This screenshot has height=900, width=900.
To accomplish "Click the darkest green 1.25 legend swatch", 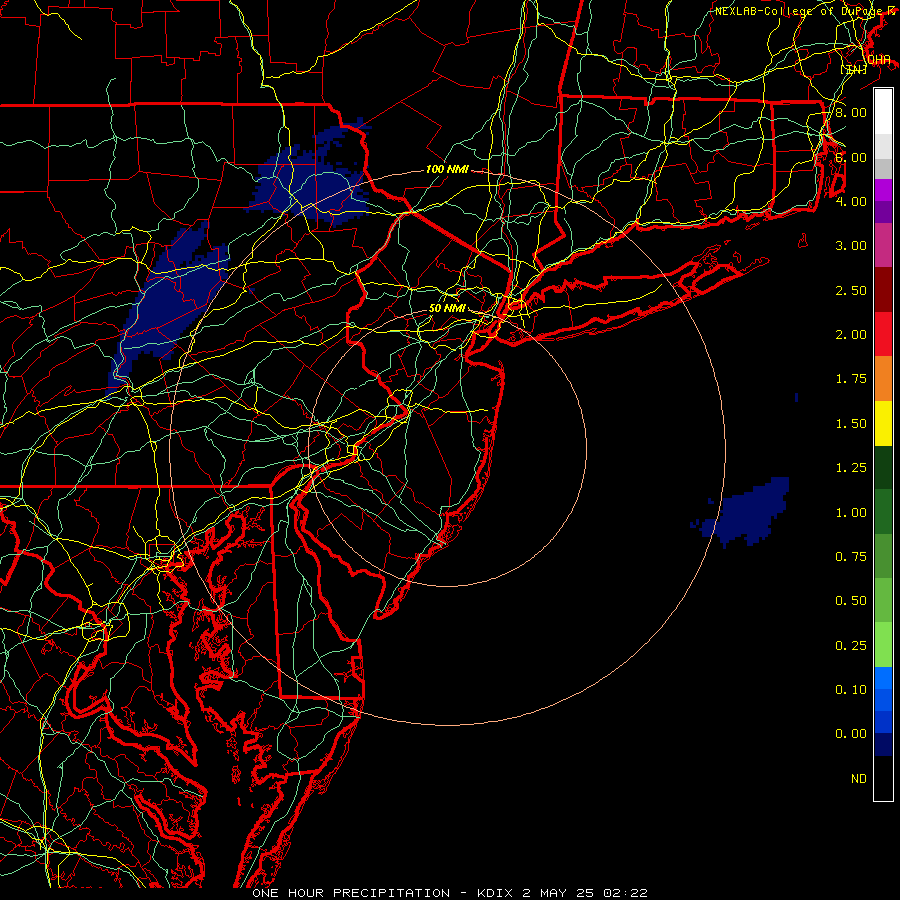I will [883, 467].
